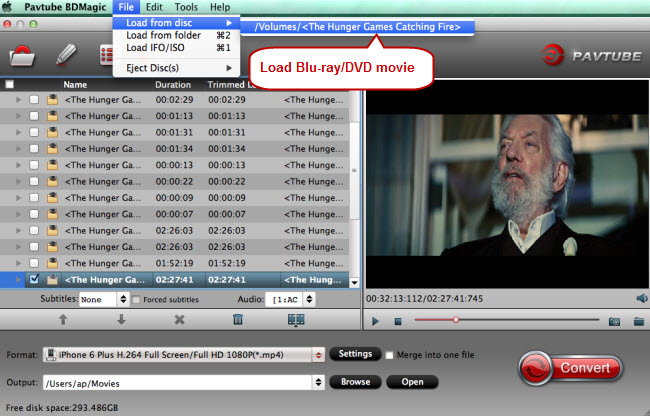Click the trash delete icon
This screenshot has height=416, width=650.
tap(238, 319)
